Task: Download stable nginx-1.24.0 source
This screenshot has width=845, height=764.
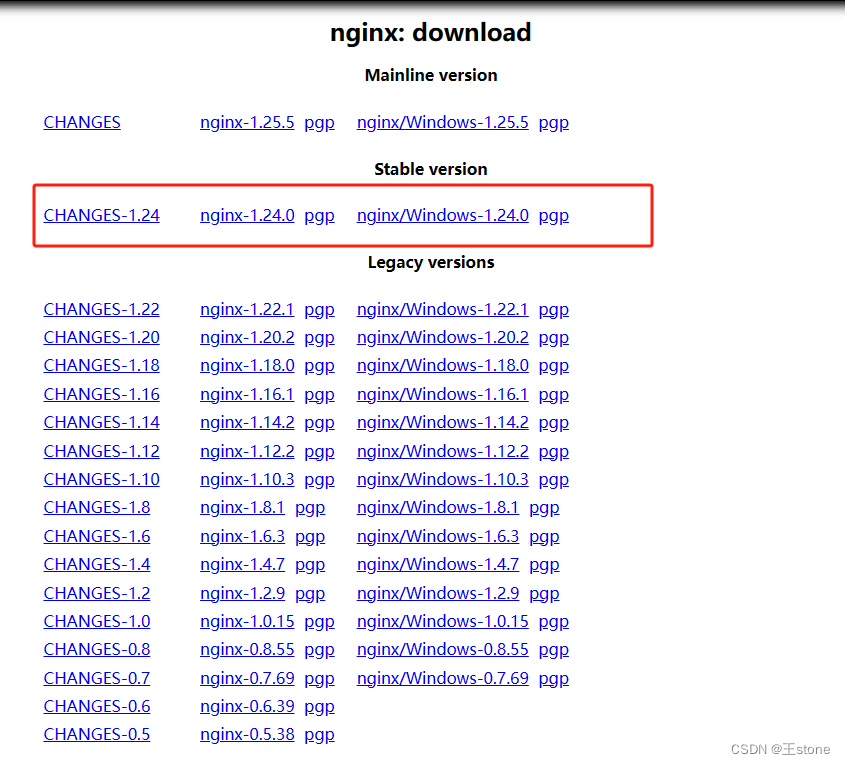Action: tap(247, 215)
